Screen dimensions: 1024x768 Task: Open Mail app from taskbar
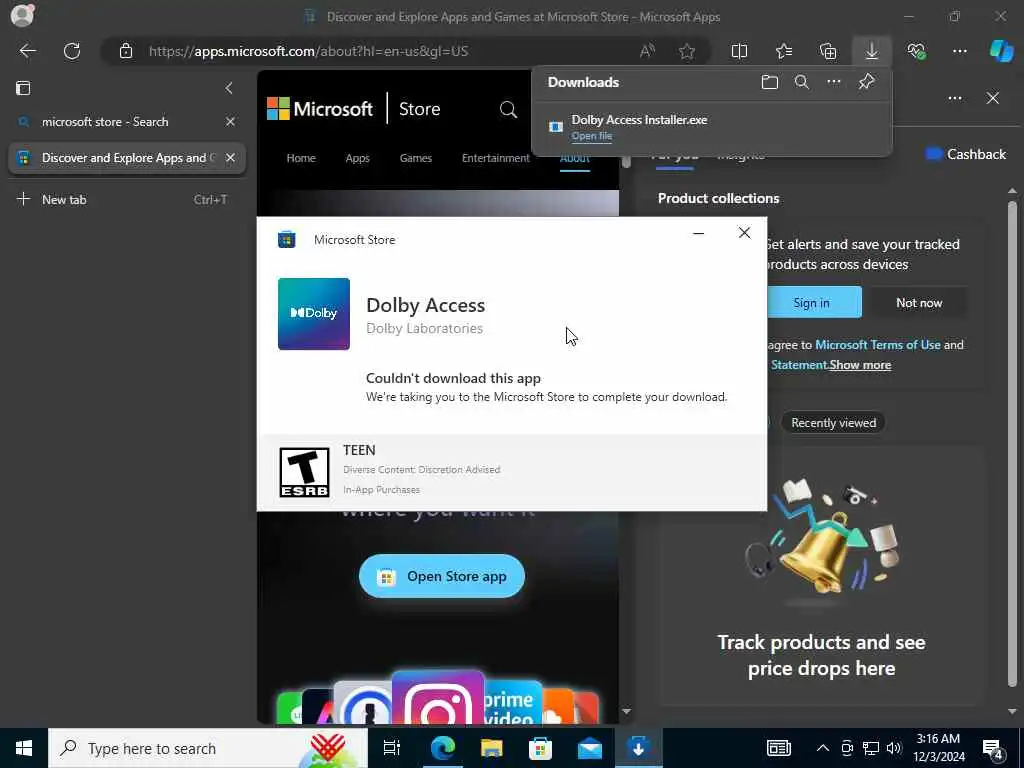tap(589, 748)
